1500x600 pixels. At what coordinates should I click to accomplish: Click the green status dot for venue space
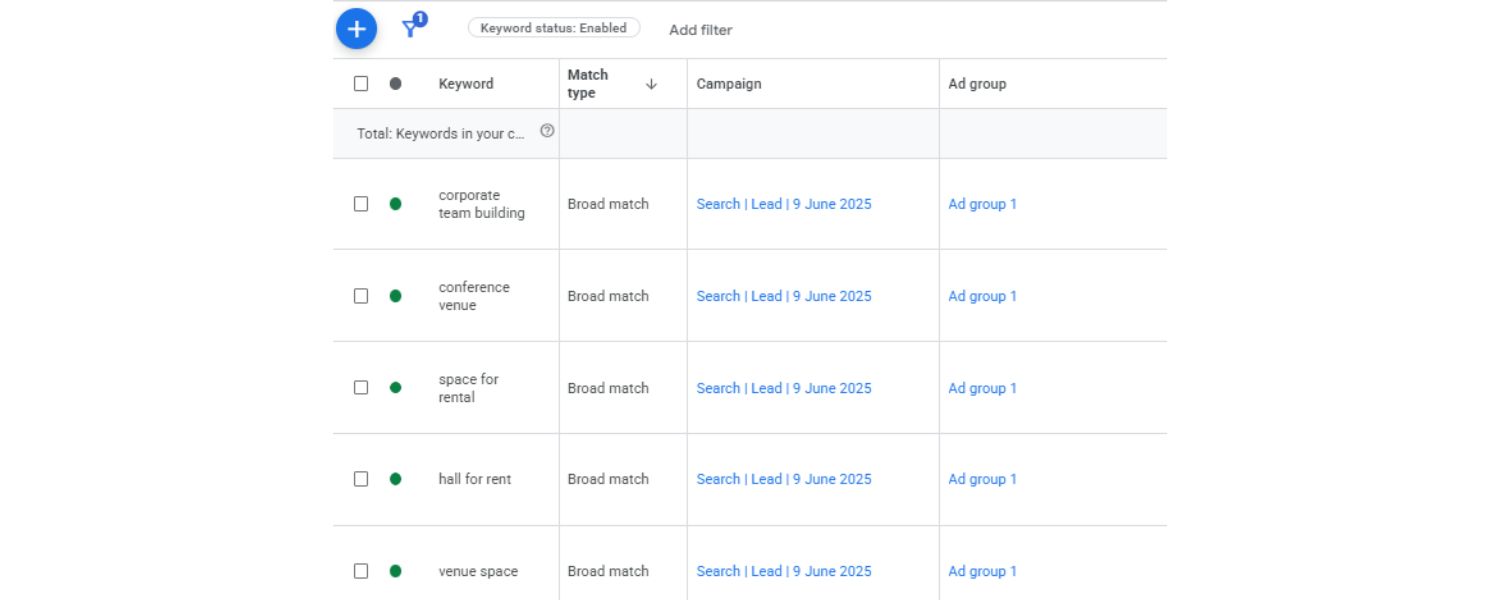(395, 571)
